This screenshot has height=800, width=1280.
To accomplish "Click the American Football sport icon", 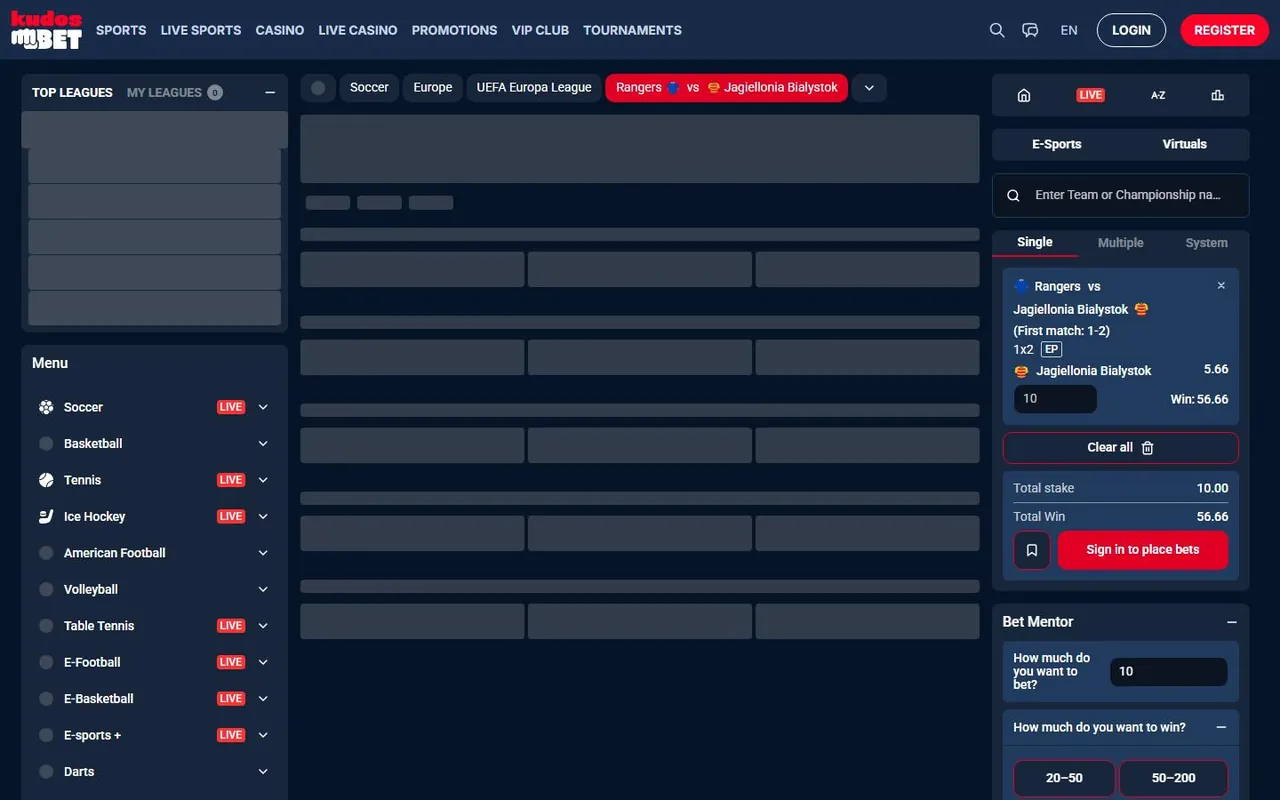I will (x=46, y=553).
